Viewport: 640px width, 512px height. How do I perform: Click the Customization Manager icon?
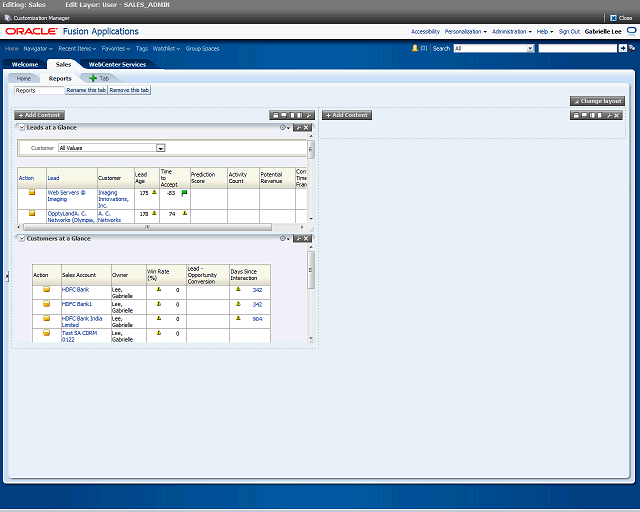[x=8, y=18]
